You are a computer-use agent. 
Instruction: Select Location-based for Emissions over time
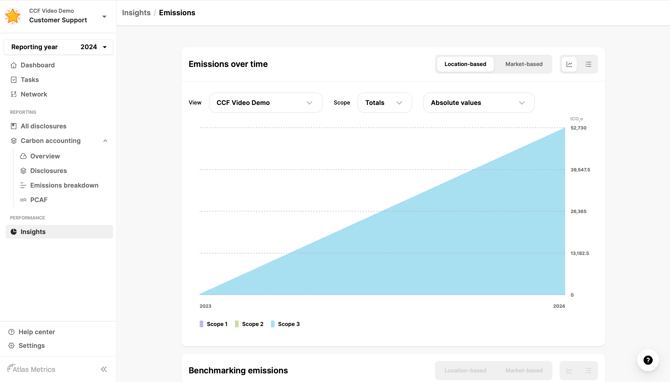[x=465, y=64]
